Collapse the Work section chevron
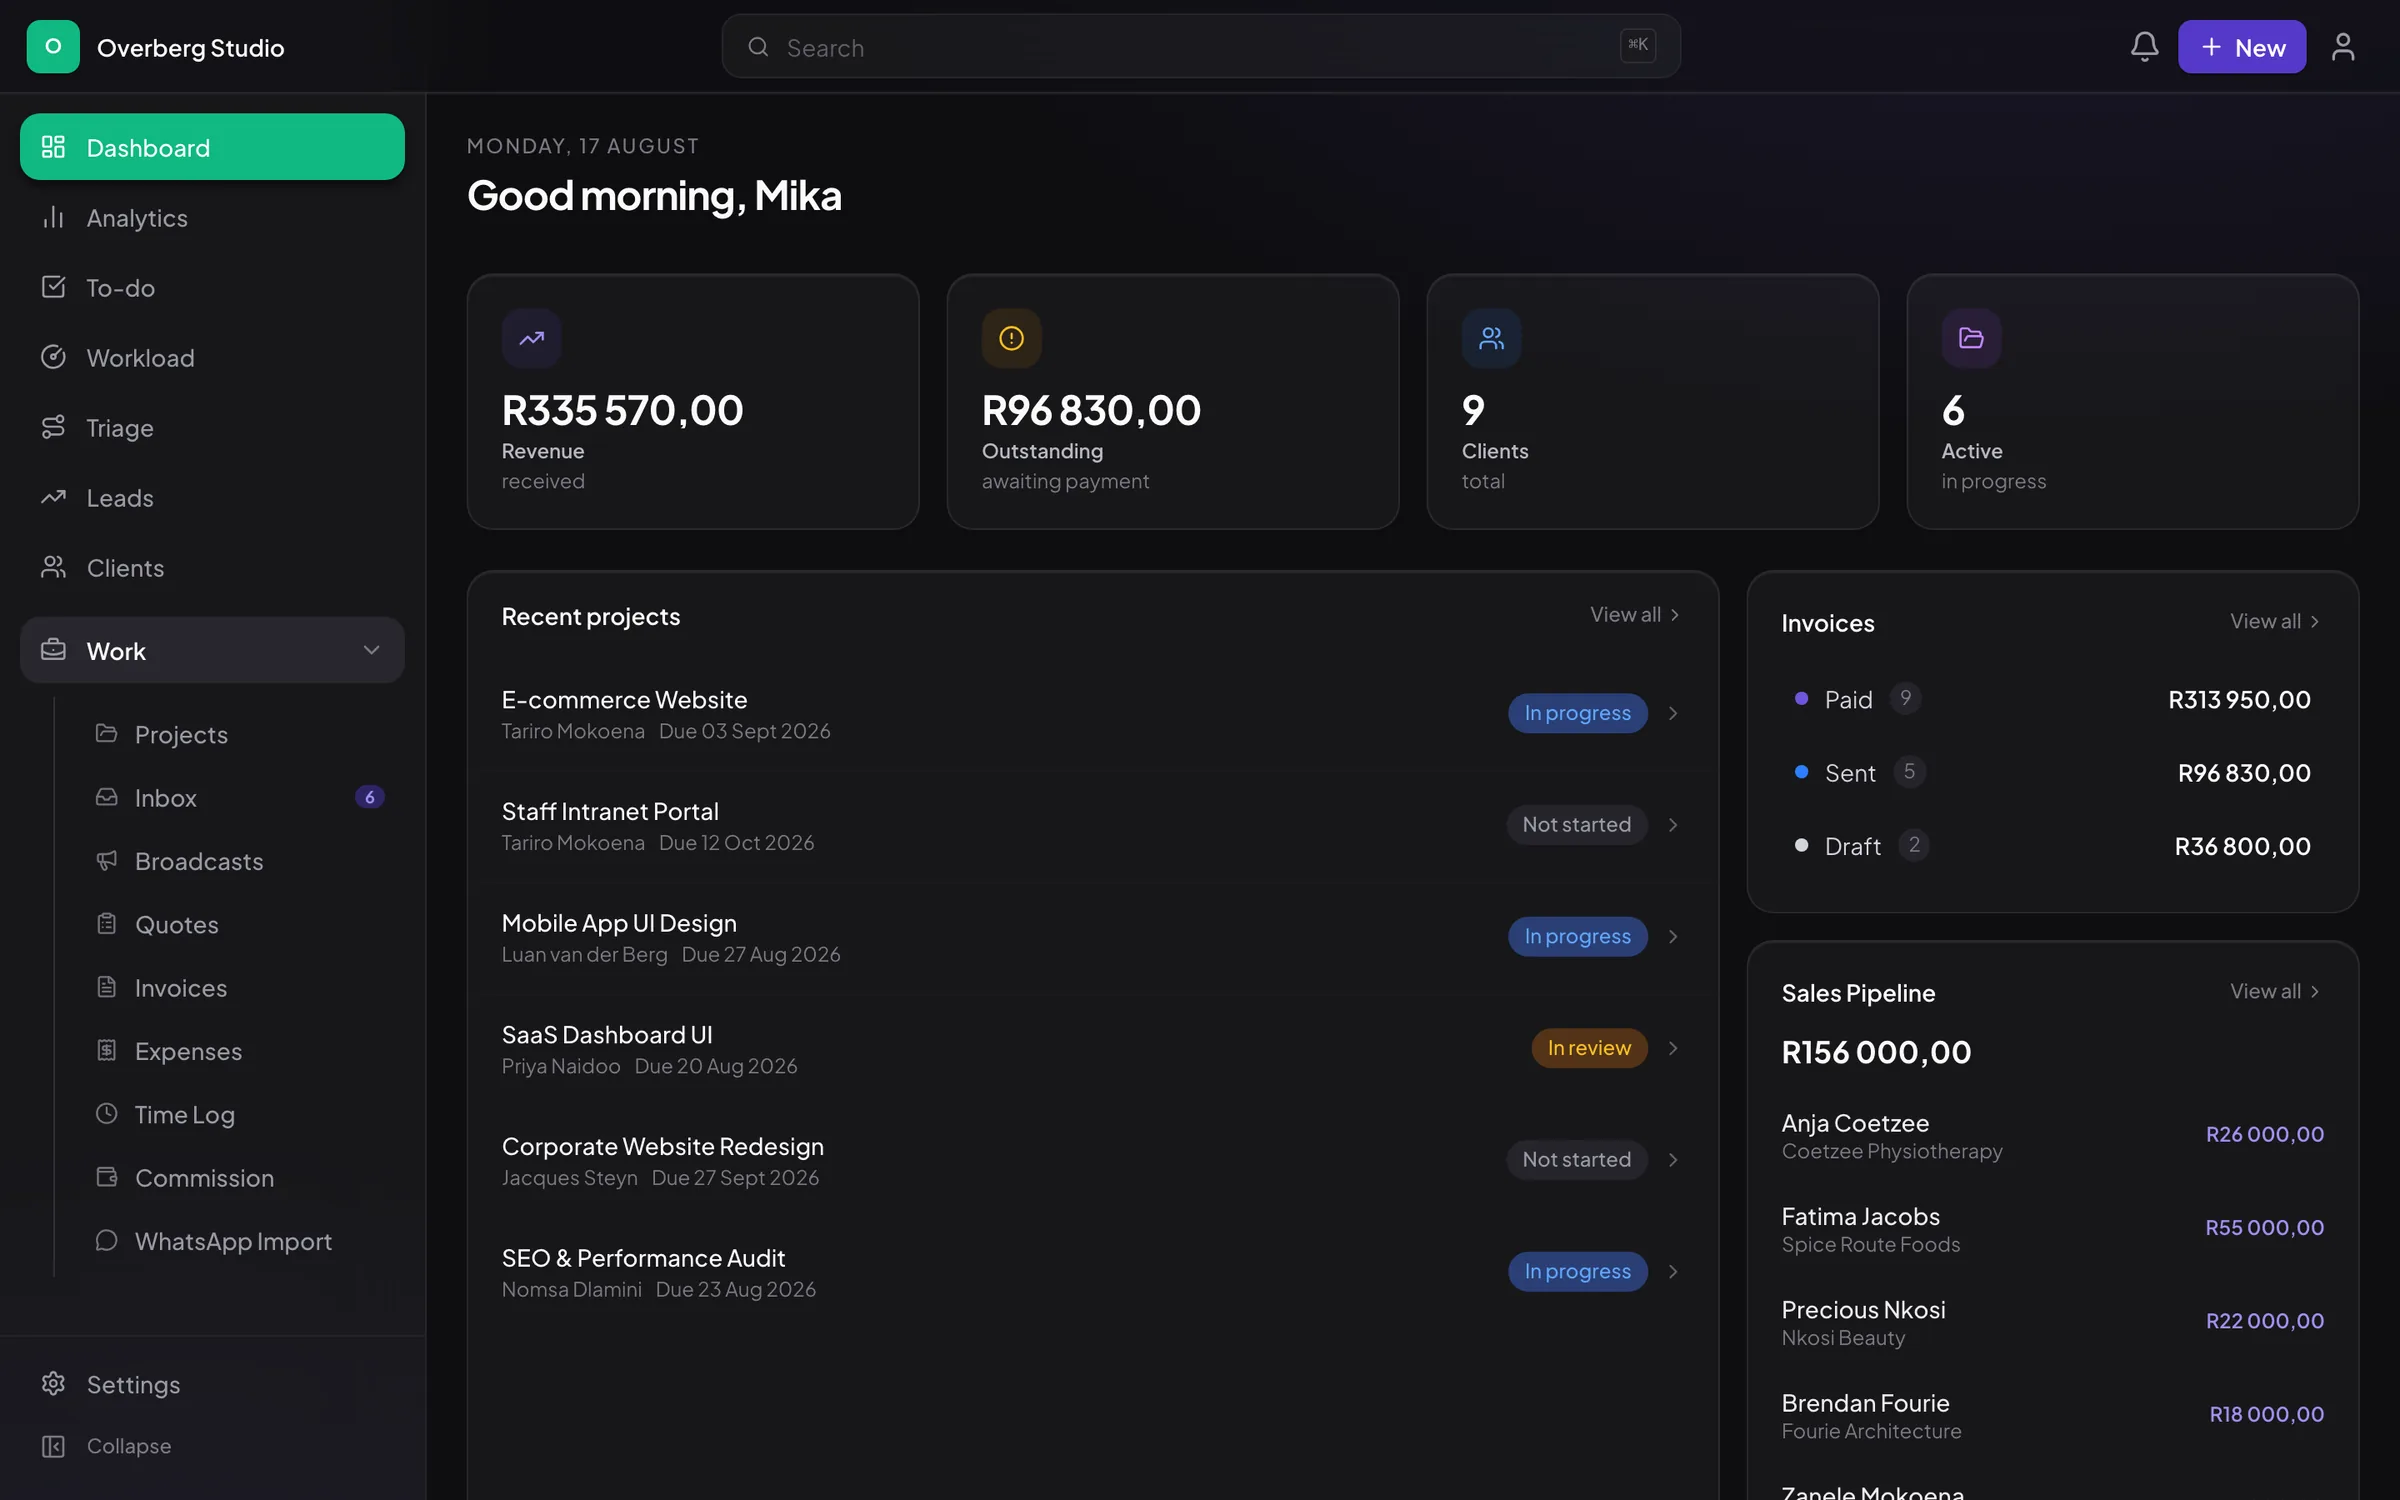Screen dimensions: 2400x1500 (x=371, y=650)
